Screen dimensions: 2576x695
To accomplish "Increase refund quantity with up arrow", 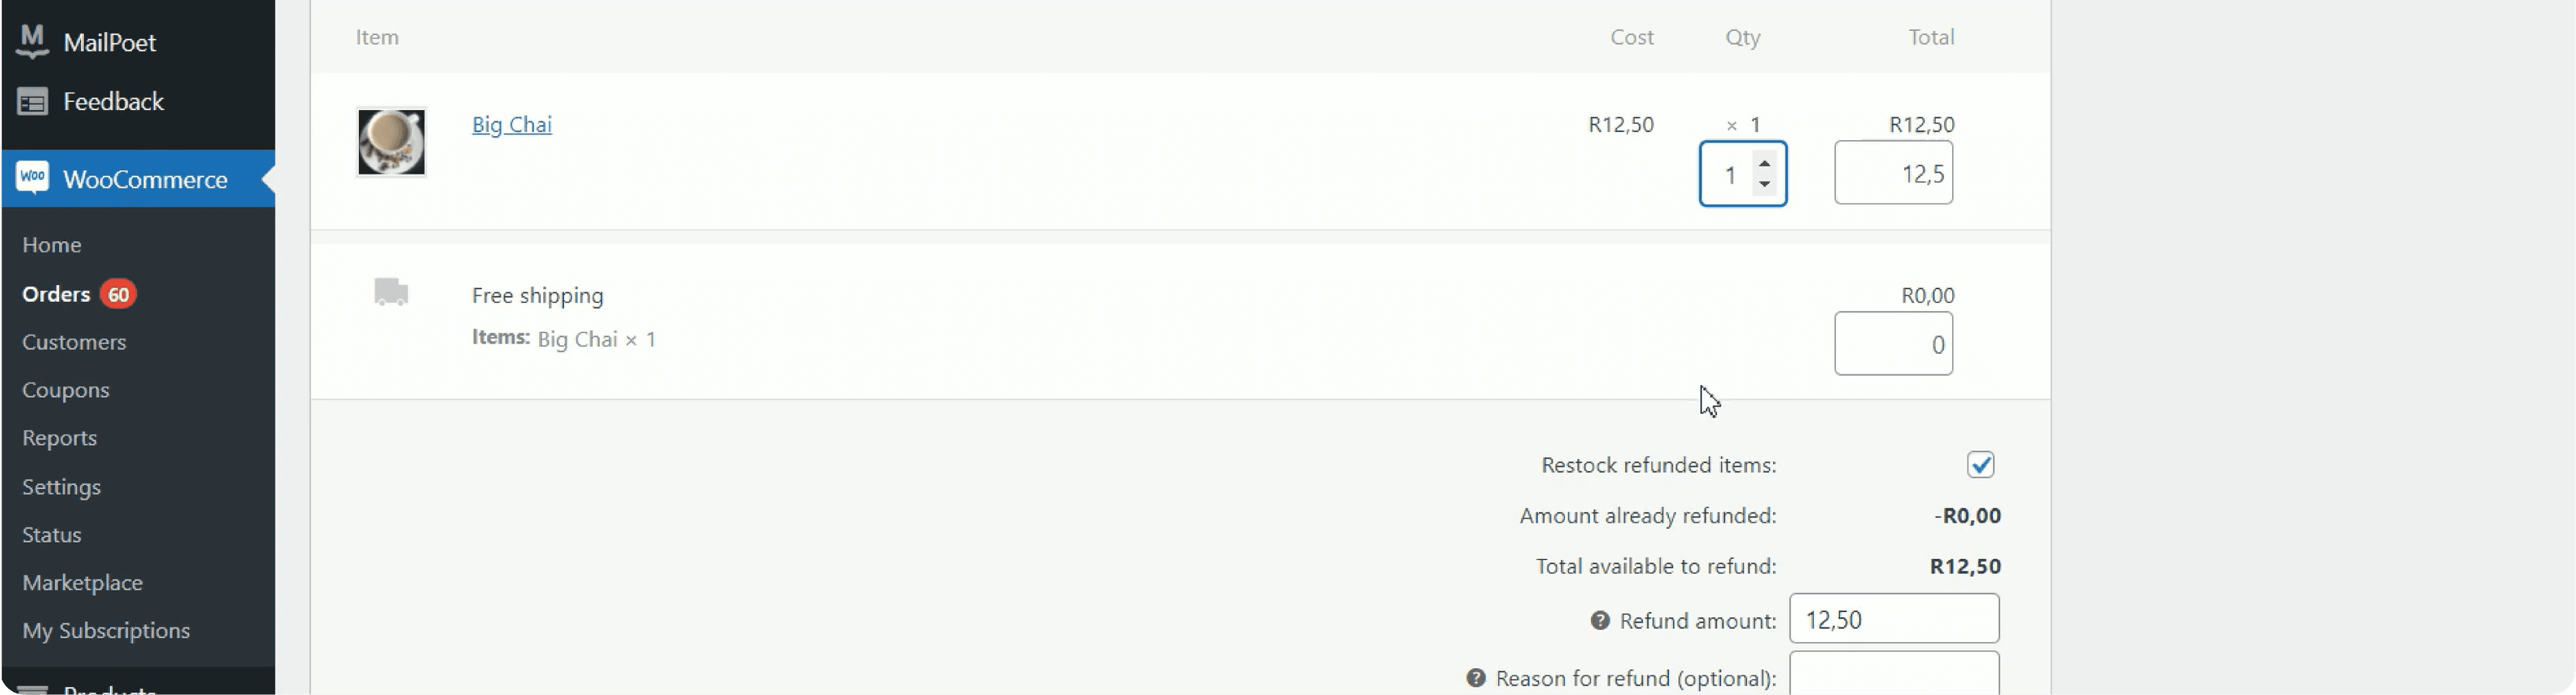I will (1765, 164).
